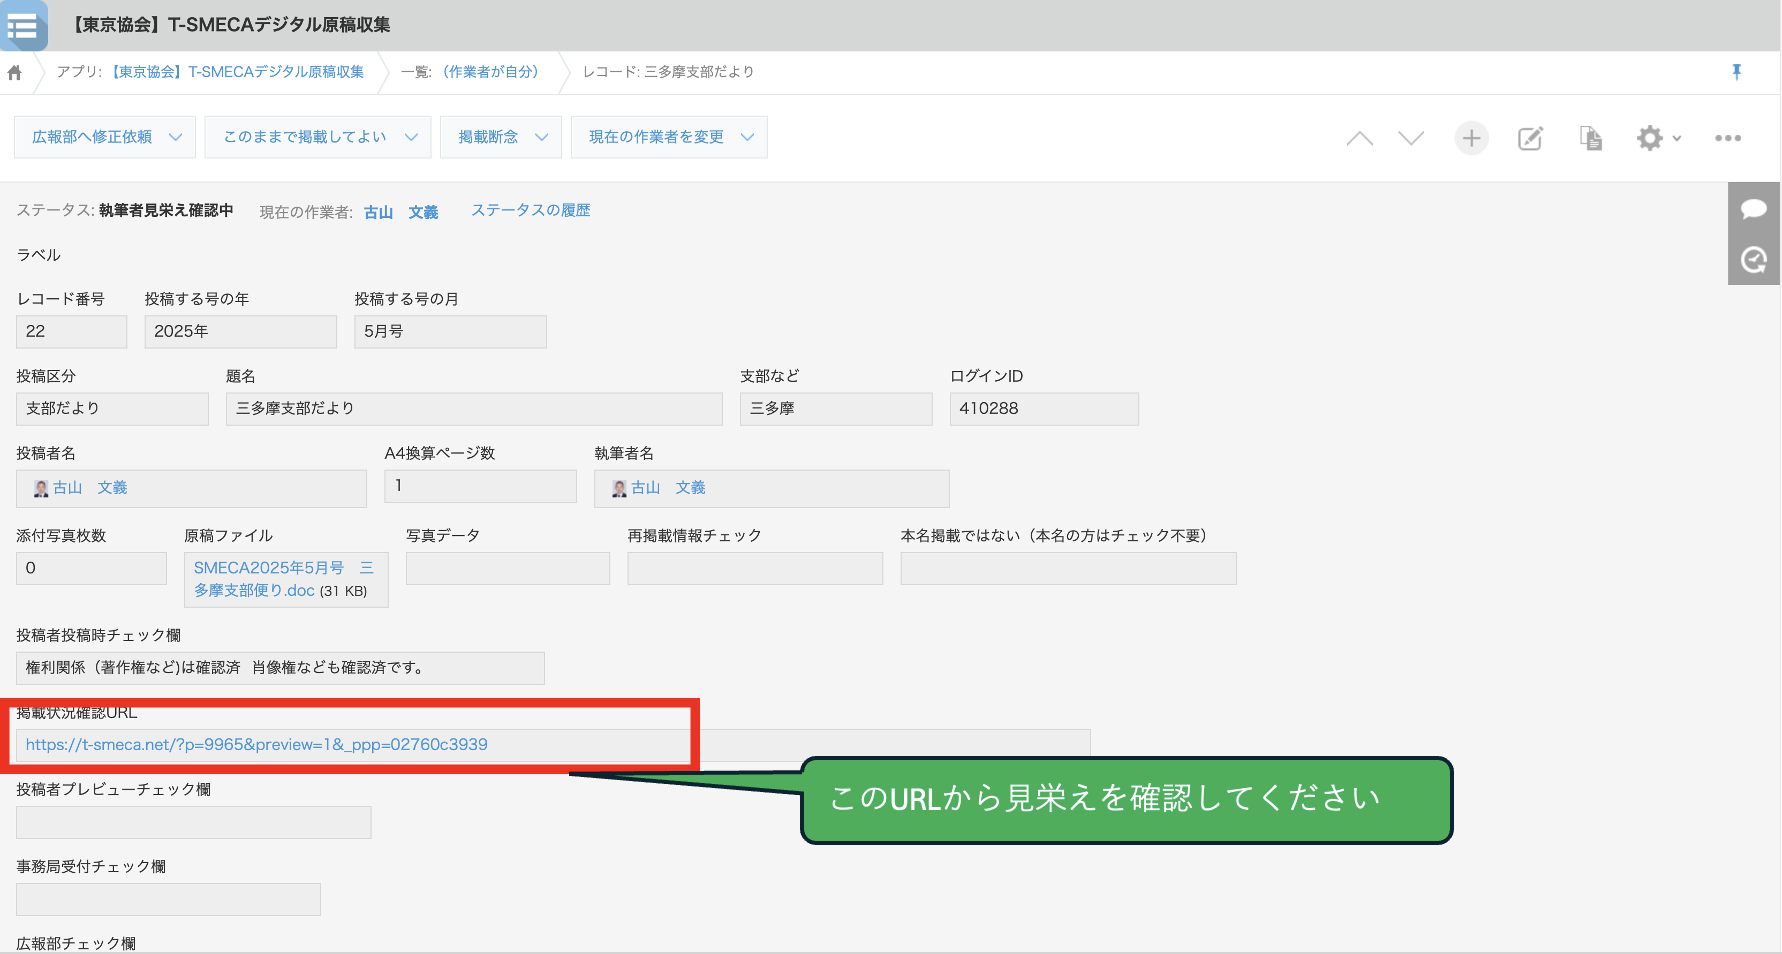Viewport: 1782px width, 954px height.
Task: Open the app breadcrumb 【東京協会】T-SMECAデジタル原稿収集
Action: click(236, 72)
